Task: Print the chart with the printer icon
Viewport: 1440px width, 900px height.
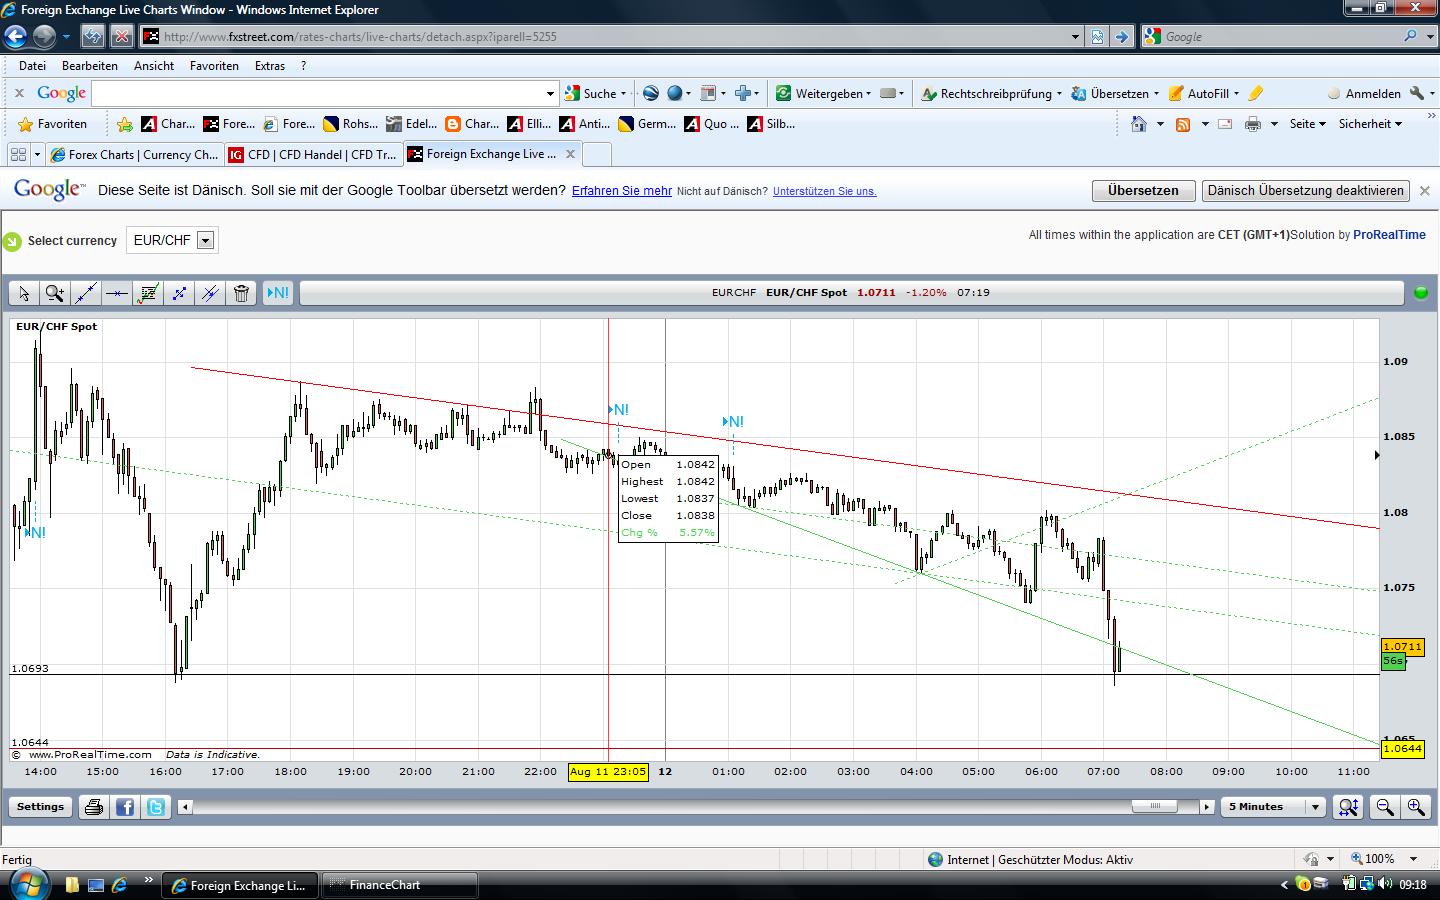Action: (x=94, y=807)
